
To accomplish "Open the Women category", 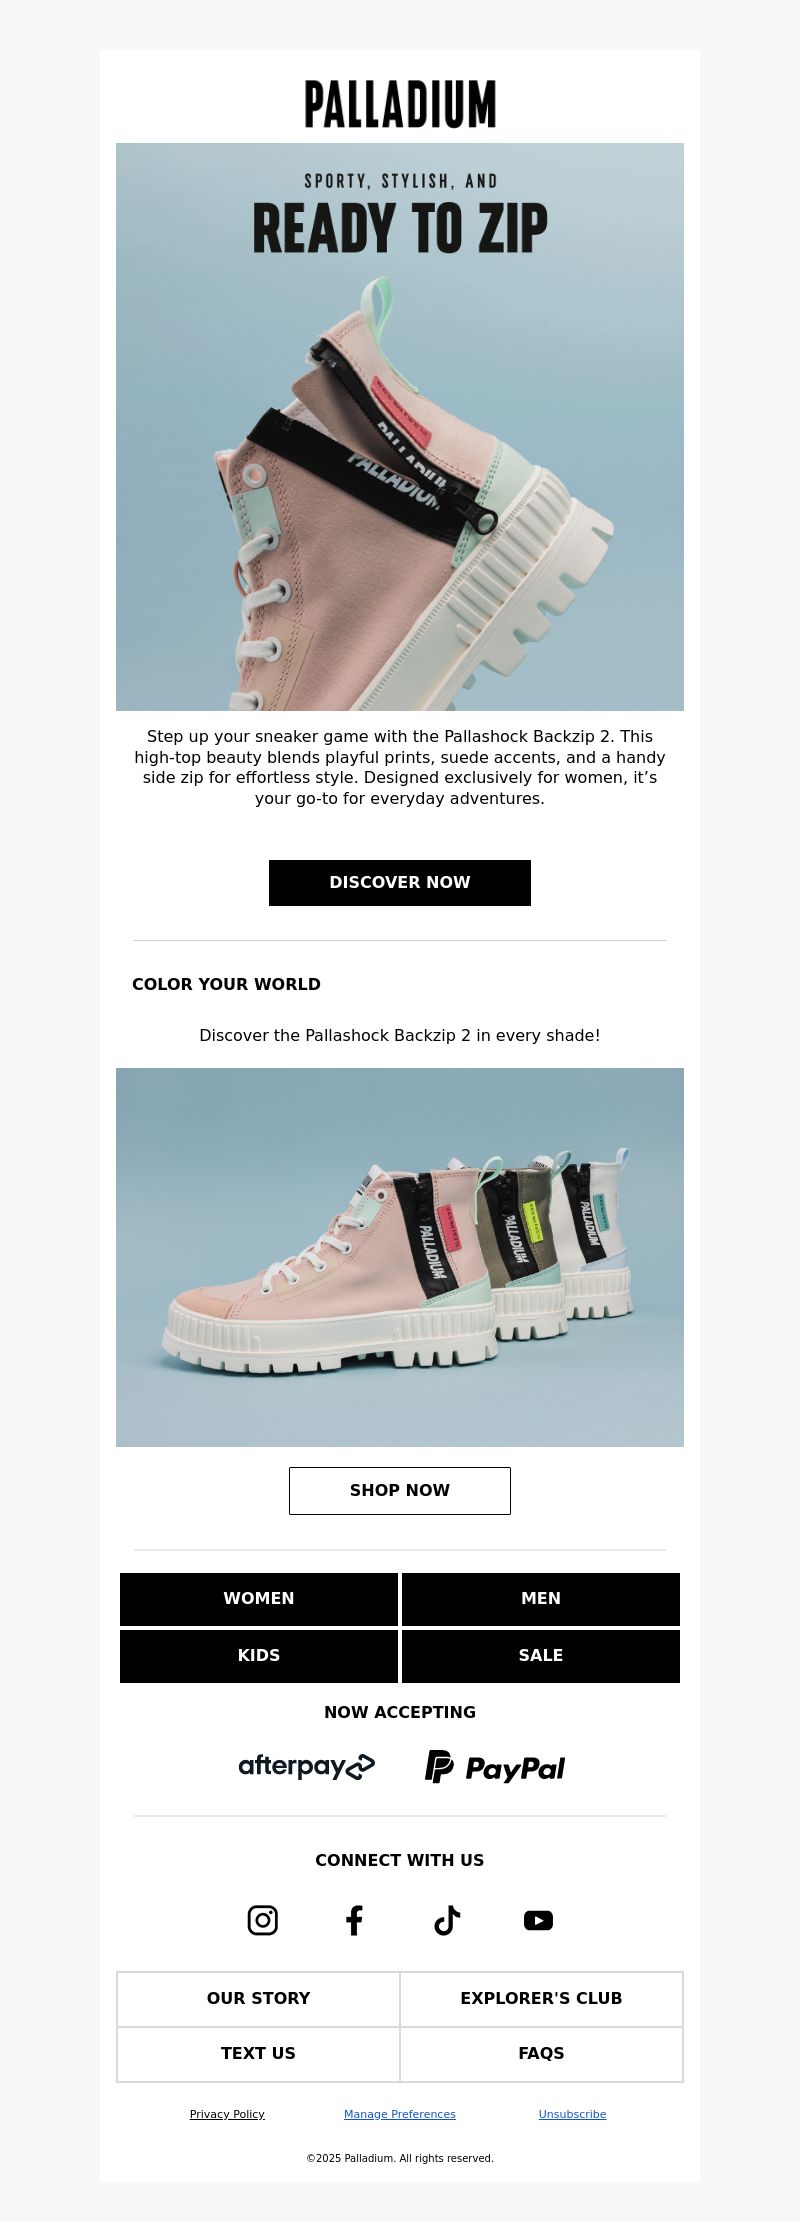I will pyautogui.click(x=259, y=1598).
